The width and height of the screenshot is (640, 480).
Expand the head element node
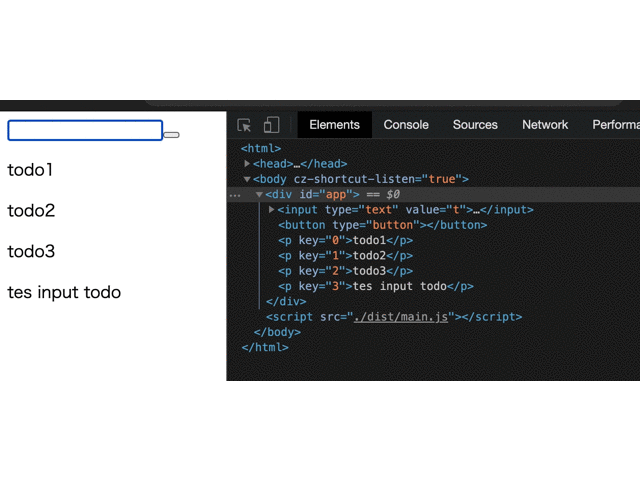pos(247,164)
